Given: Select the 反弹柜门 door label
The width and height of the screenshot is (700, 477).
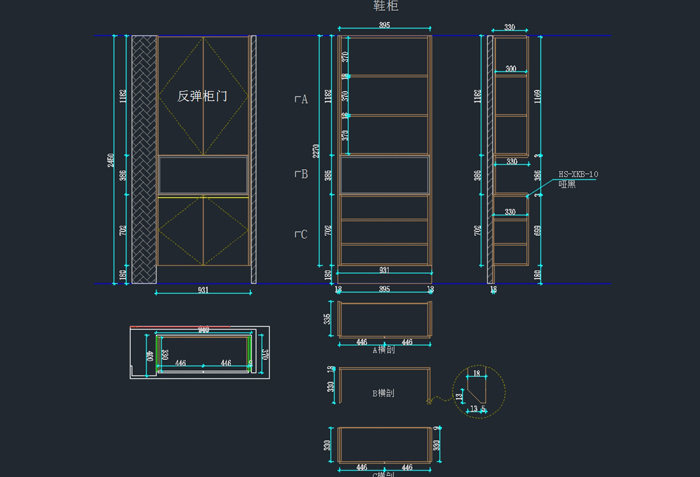Looking at the screenshot, I should pos(203,96).
